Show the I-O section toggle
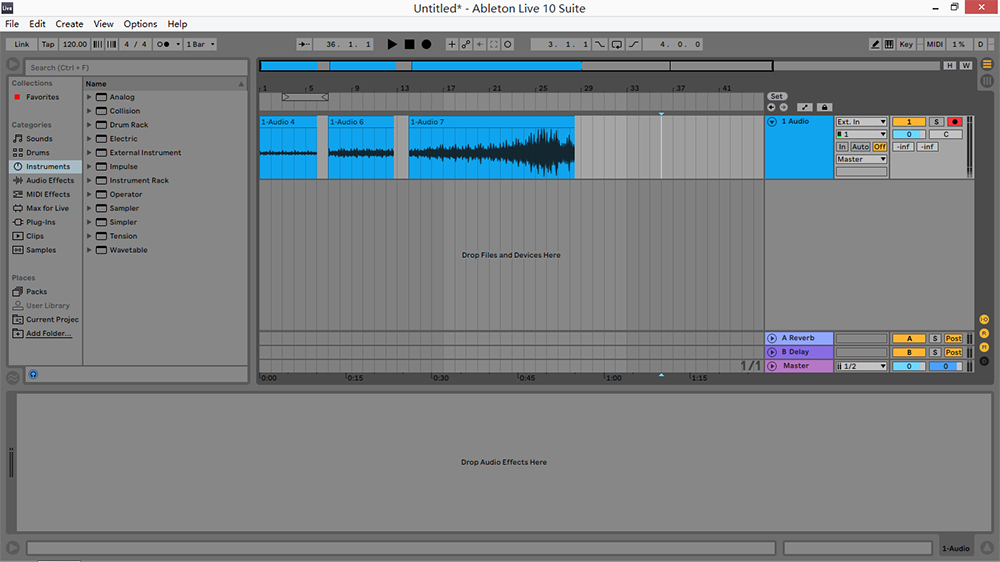The image size is (1000, 562). click(x=984, y=319)
